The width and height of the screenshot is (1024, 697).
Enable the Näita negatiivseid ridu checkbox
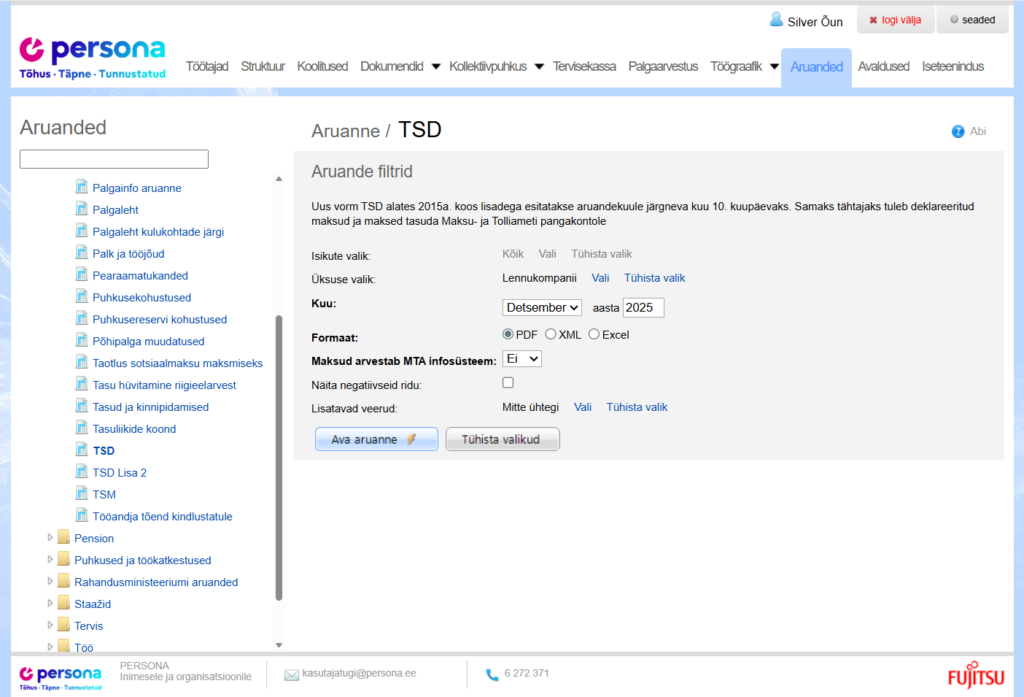click(x=508, y=382)
